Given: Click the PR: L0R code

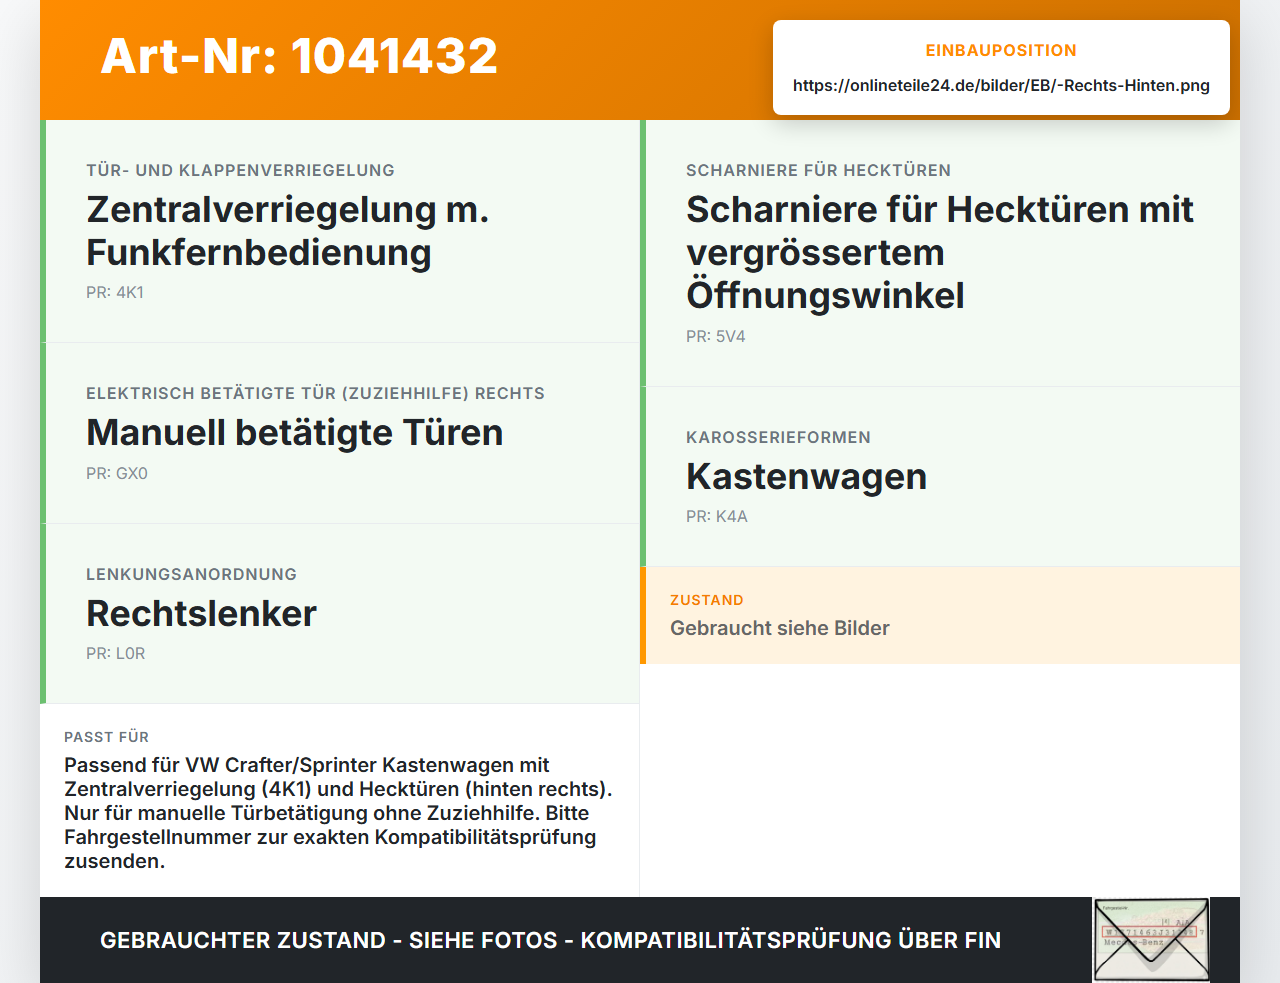Looking at the screenshot, I should (x=116, y=653).
